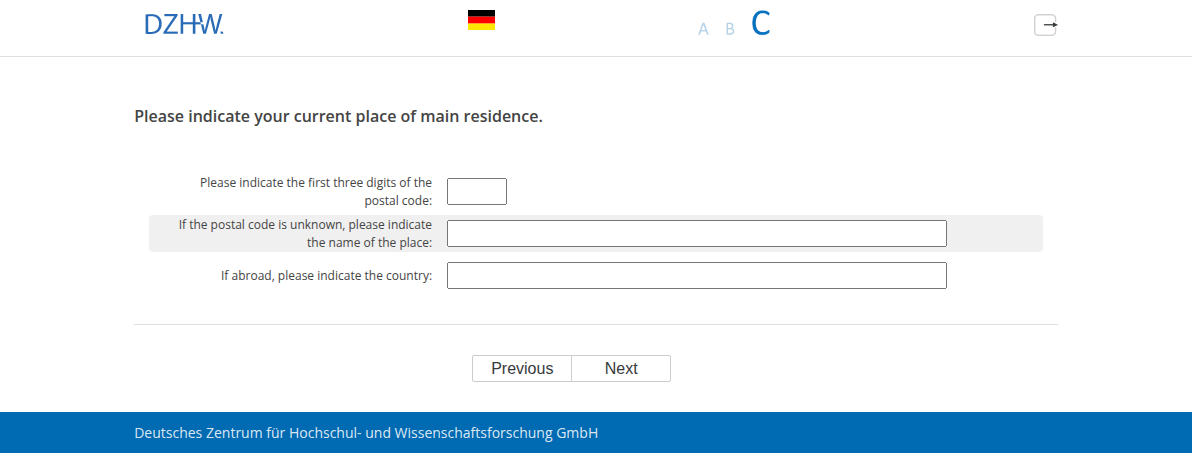Viewport: 1192px width, 462px height.
Task: Click the DZHW logo
Action: coord(184,24)
